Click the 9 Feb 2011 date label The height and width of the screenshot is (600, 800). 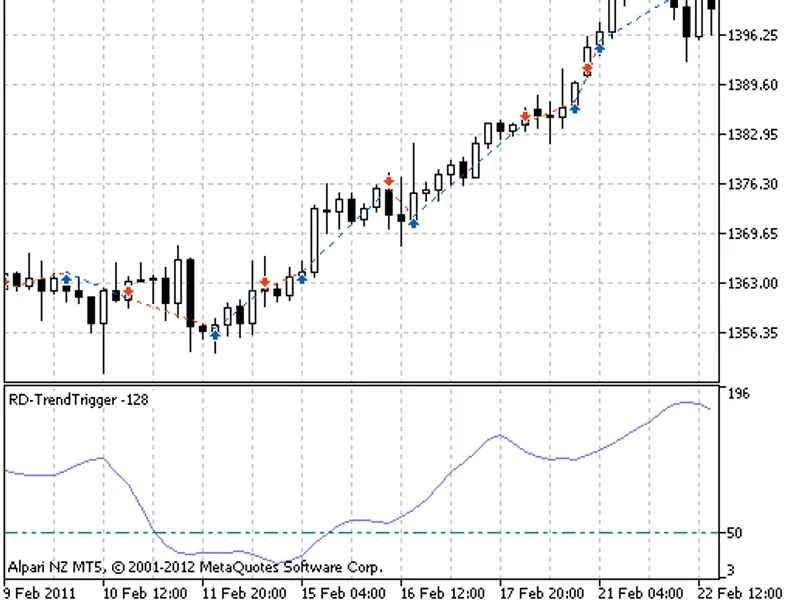(x=39, y=593)
